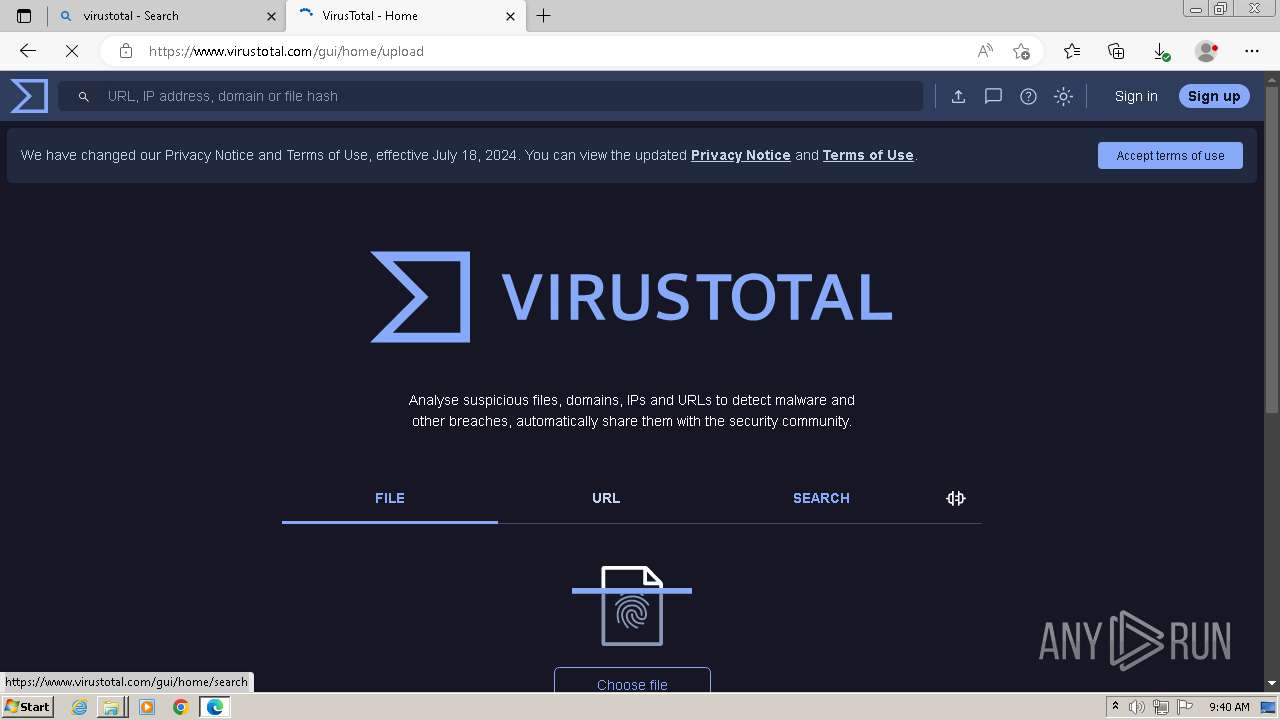Viewport: 1280px width, 720px height.
Task: Open a new browser tab
Action: click(543, 16)
